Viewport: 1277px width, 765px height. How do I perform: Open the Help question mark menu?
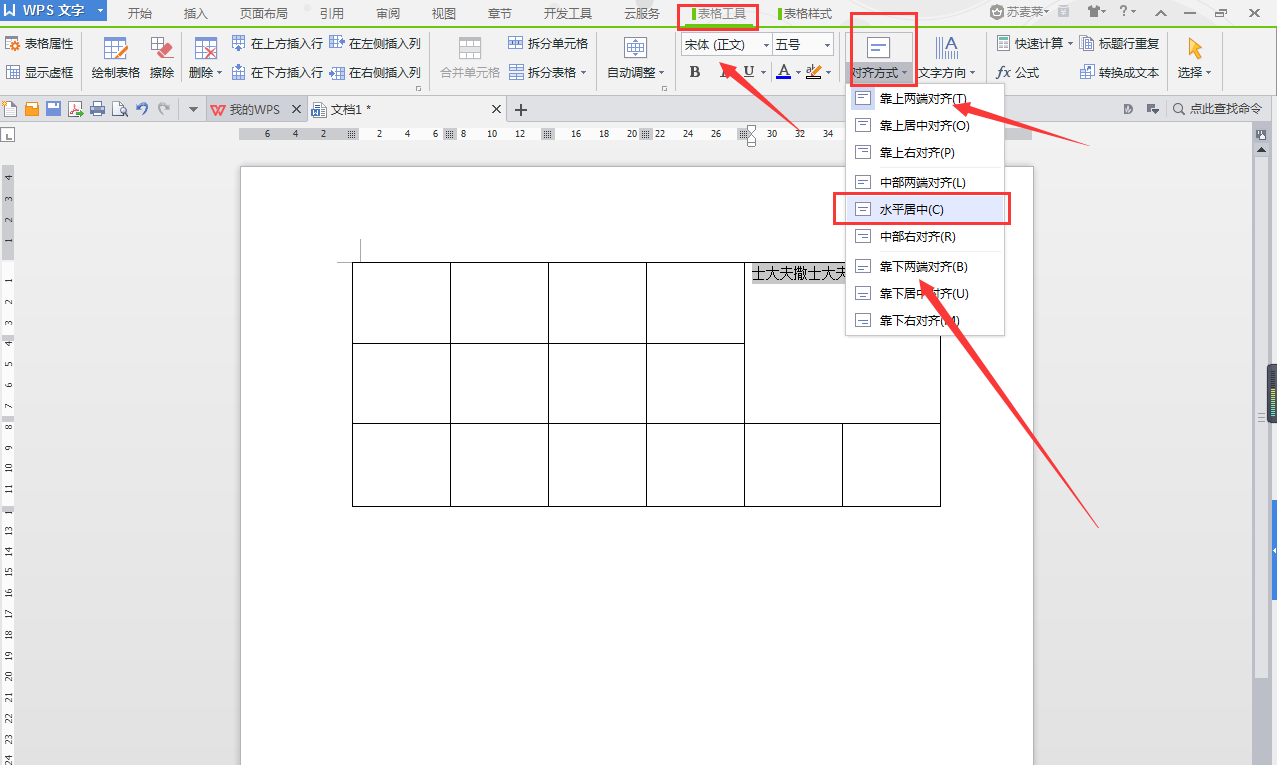1128,12
